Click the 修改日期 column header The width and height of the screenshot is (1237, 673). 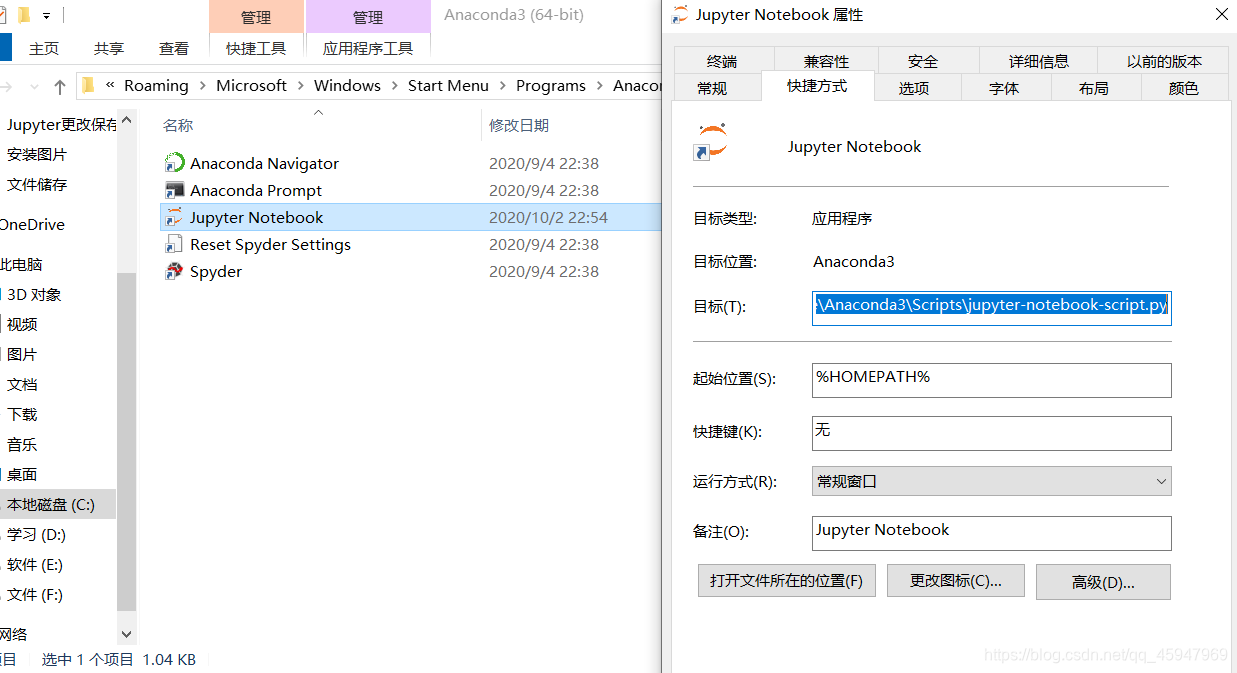pos(519,125)
